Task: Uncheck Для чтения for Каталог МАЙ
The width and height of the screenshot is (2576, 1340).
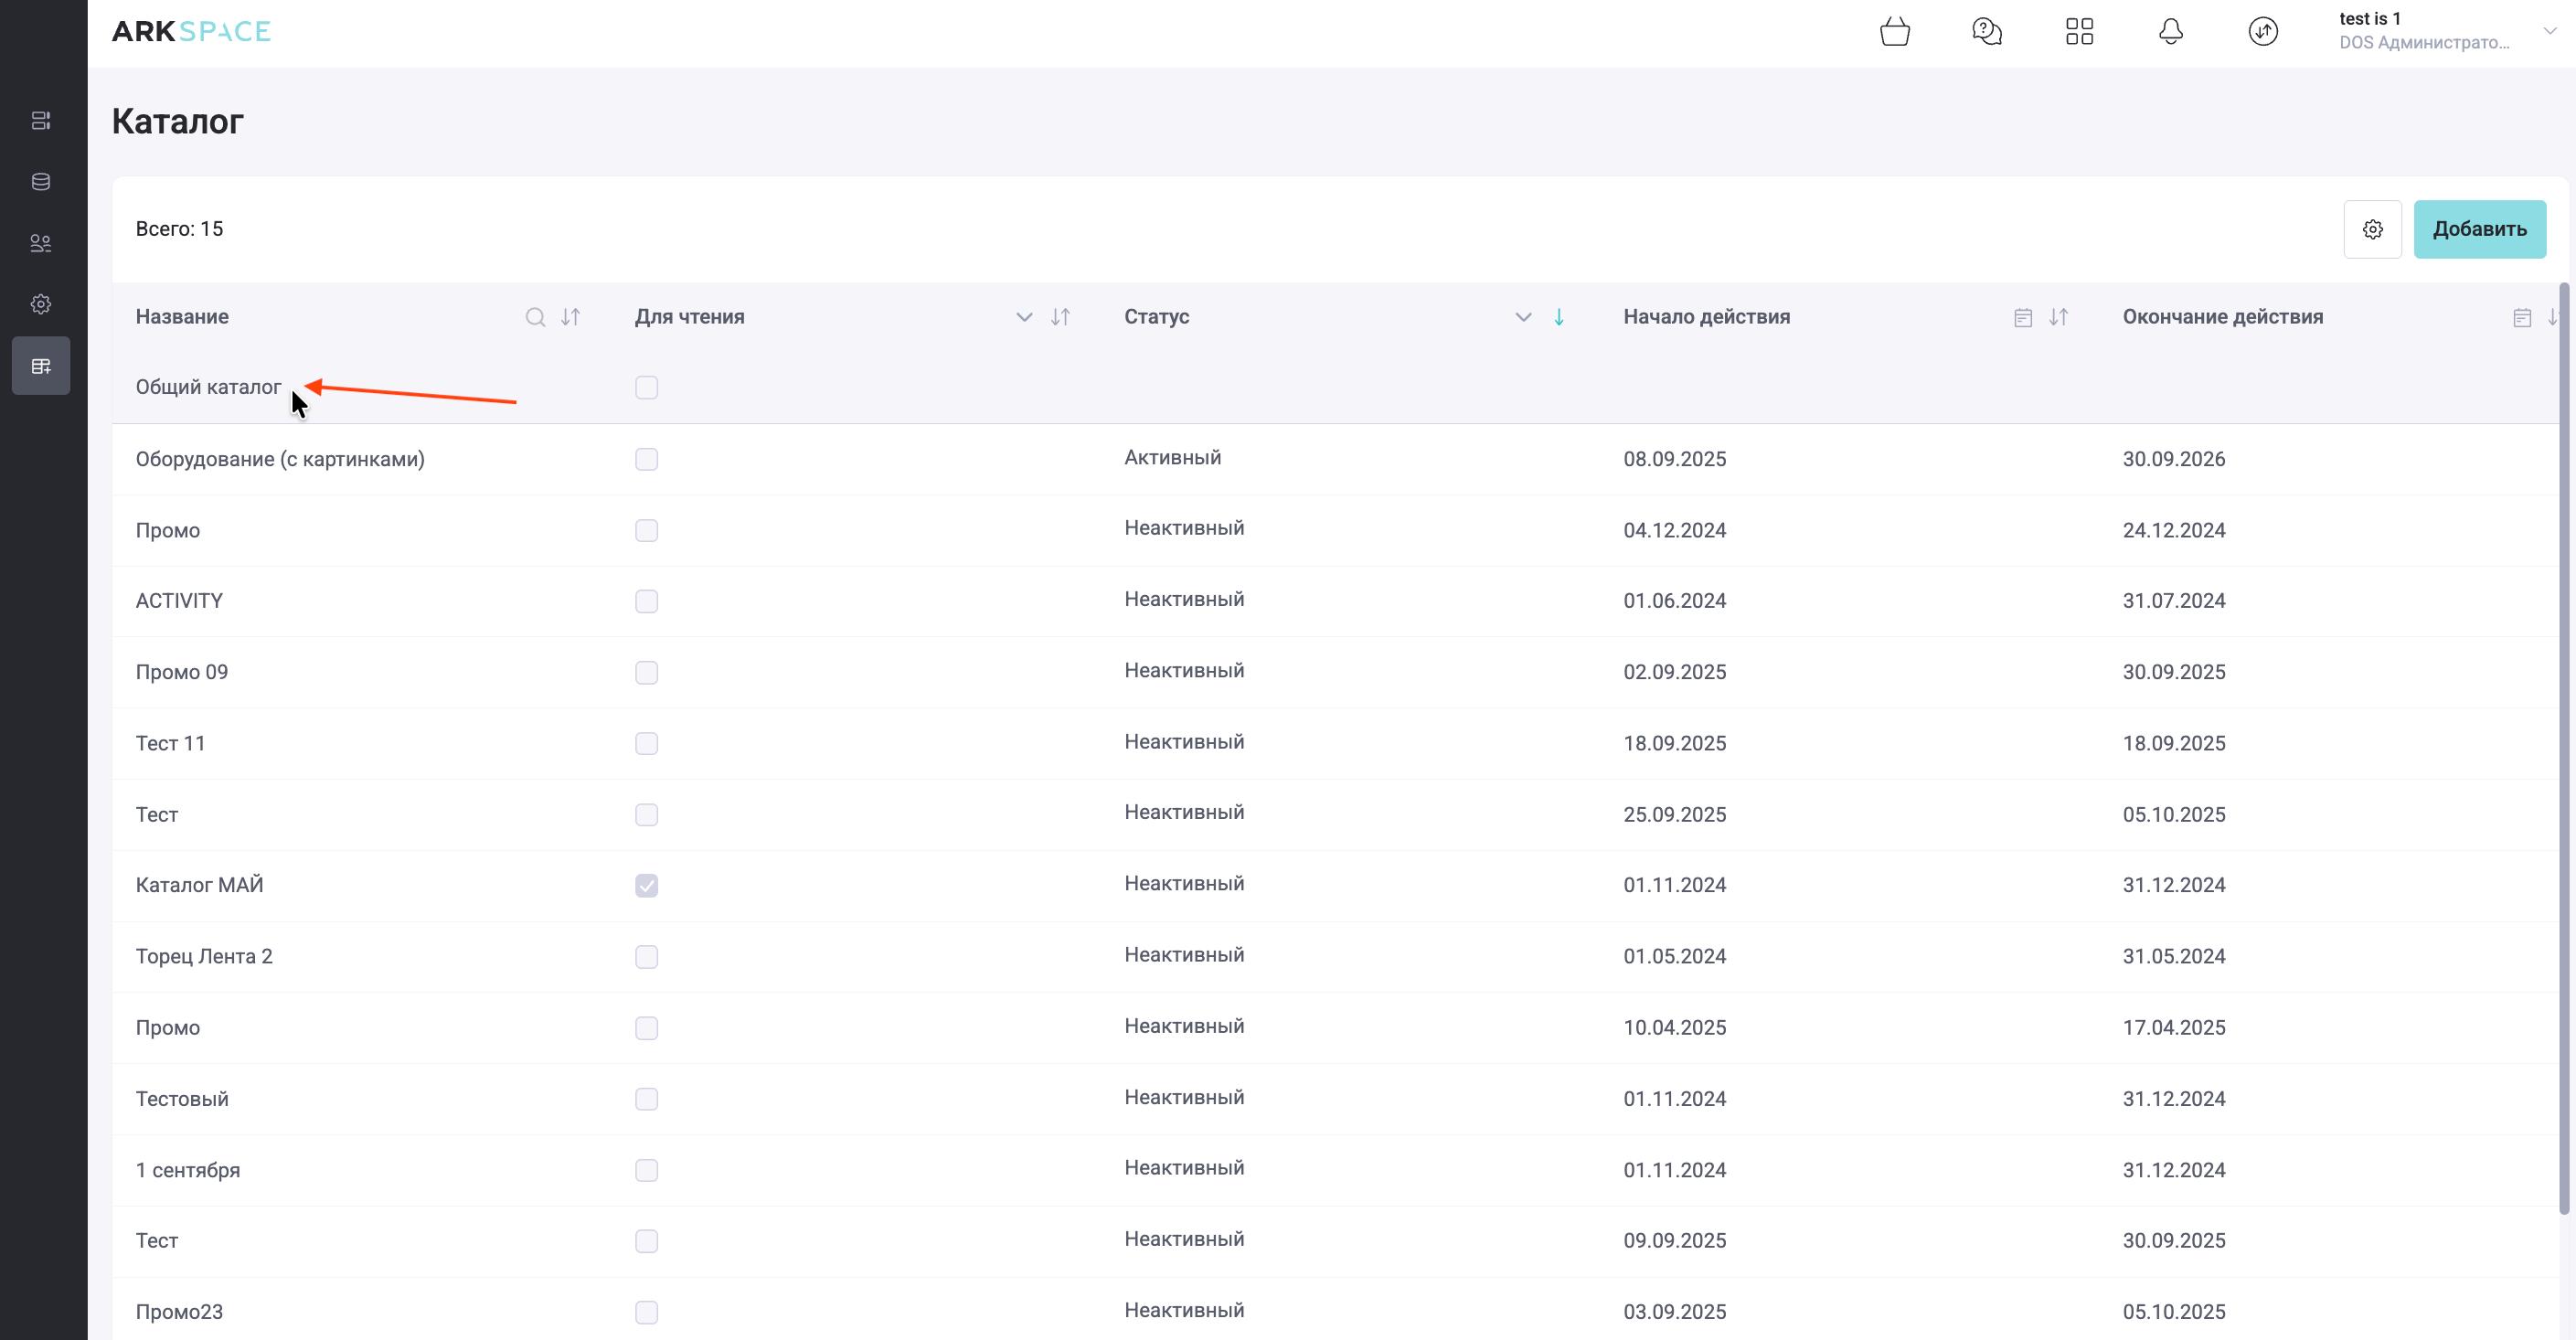Action: point(646,885)
